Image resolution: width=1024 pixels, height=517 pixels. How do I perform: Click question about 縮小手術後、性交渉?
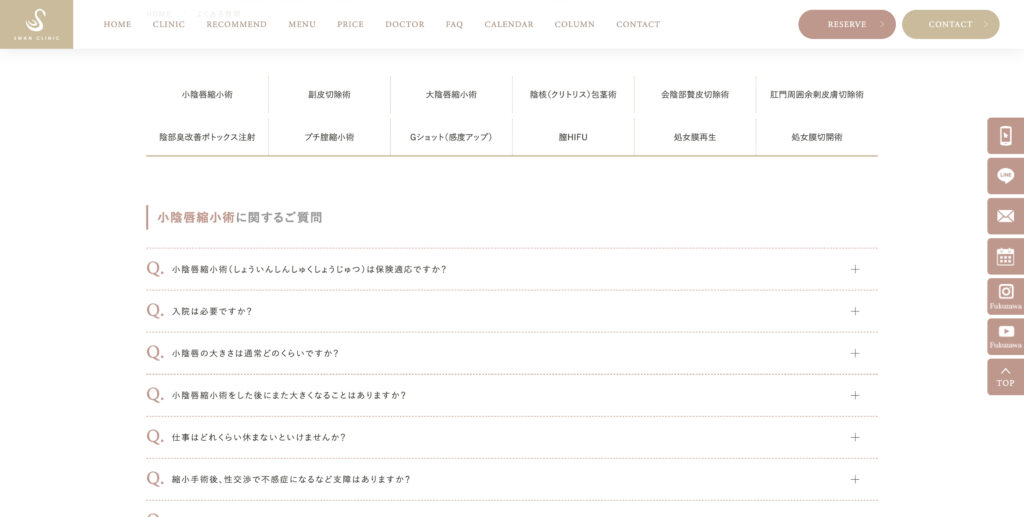[x=291, y=479]
